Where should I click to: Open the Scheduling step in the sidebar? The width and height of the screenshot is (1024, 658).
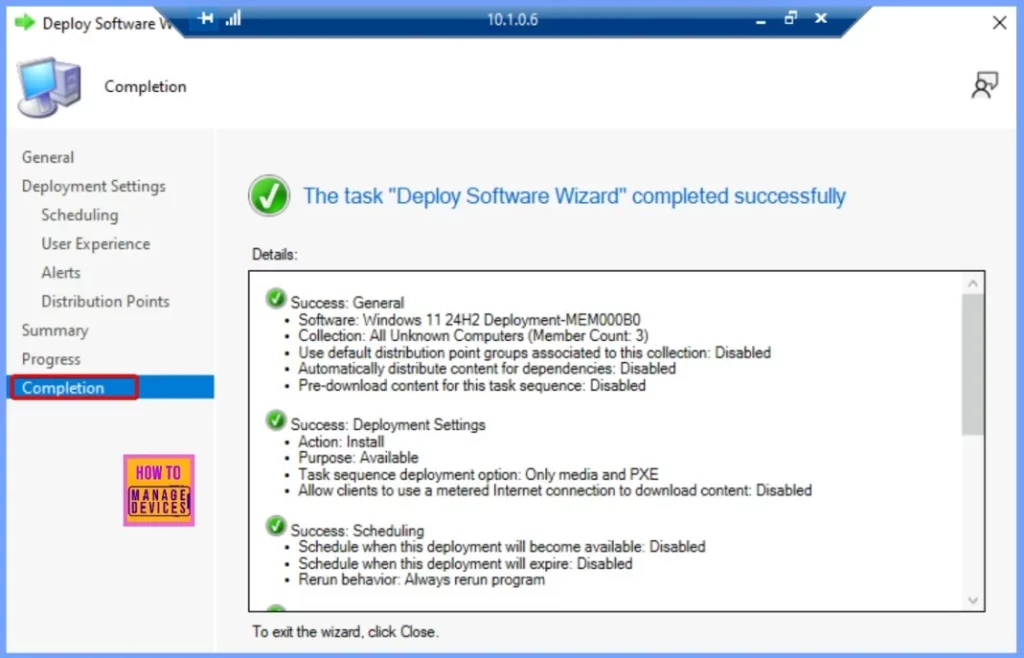click(80, 215)
